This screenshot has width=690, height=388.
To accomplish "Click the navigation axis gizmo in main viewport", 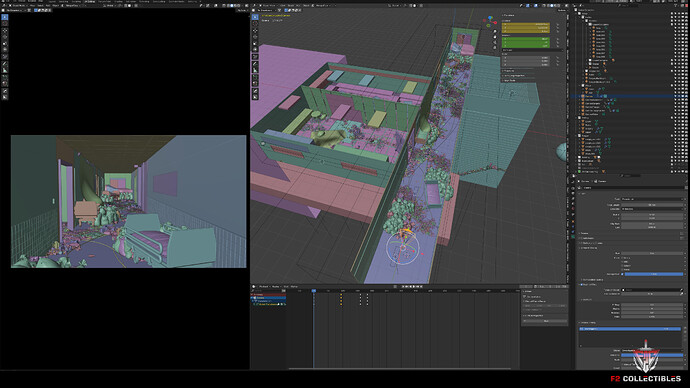I will tap(489, 22).
